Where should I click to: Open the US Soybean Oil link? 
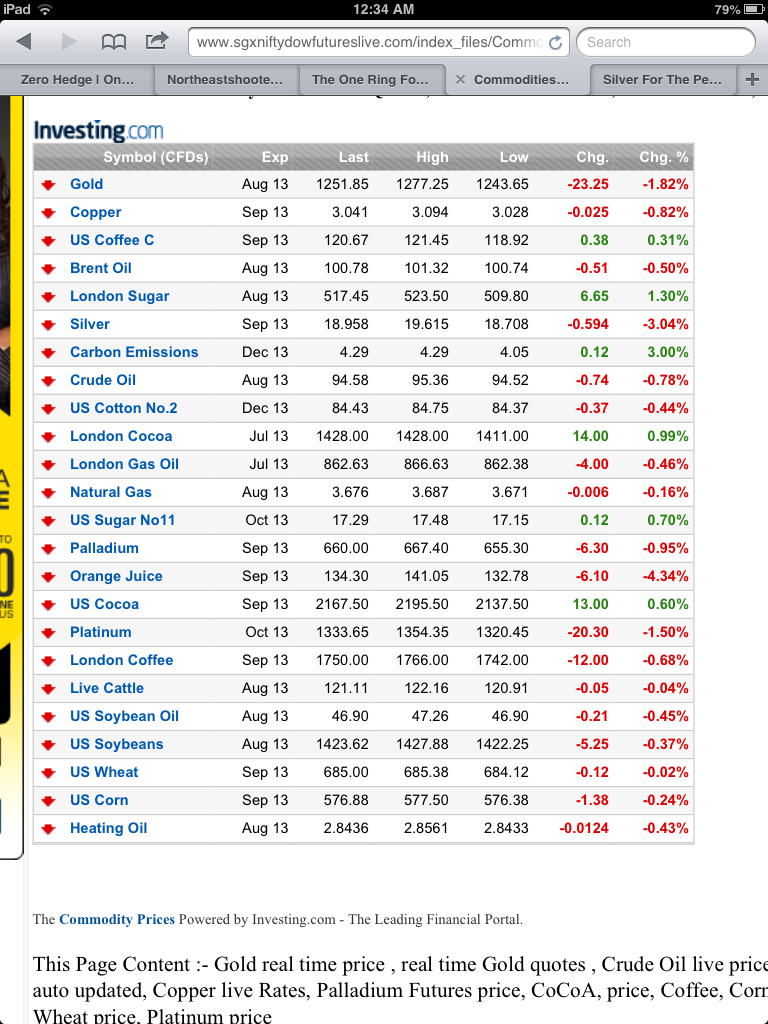124,716
